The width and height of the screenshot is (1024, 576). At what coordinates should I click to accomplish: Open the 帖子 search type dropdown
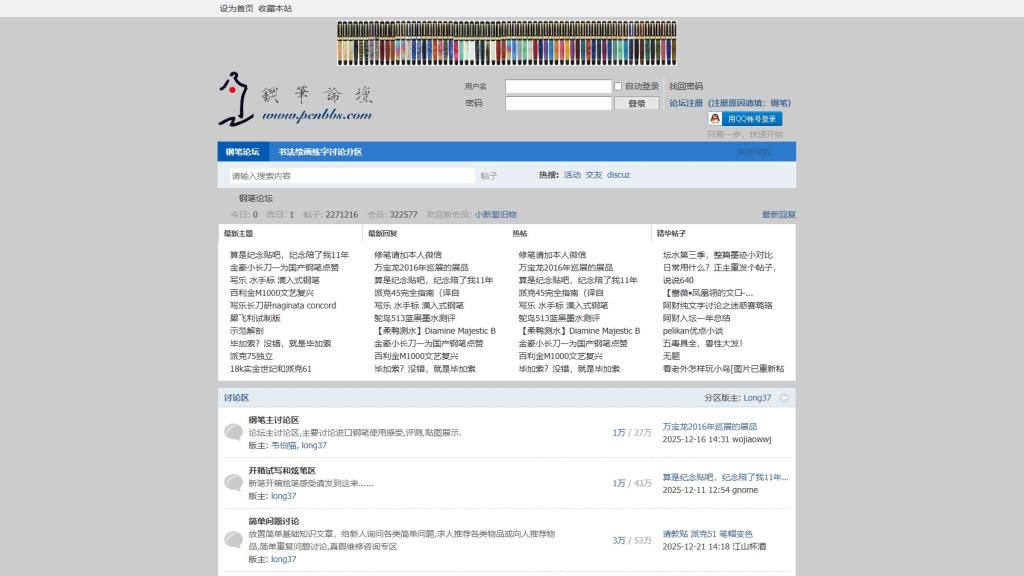pos(489,176)
